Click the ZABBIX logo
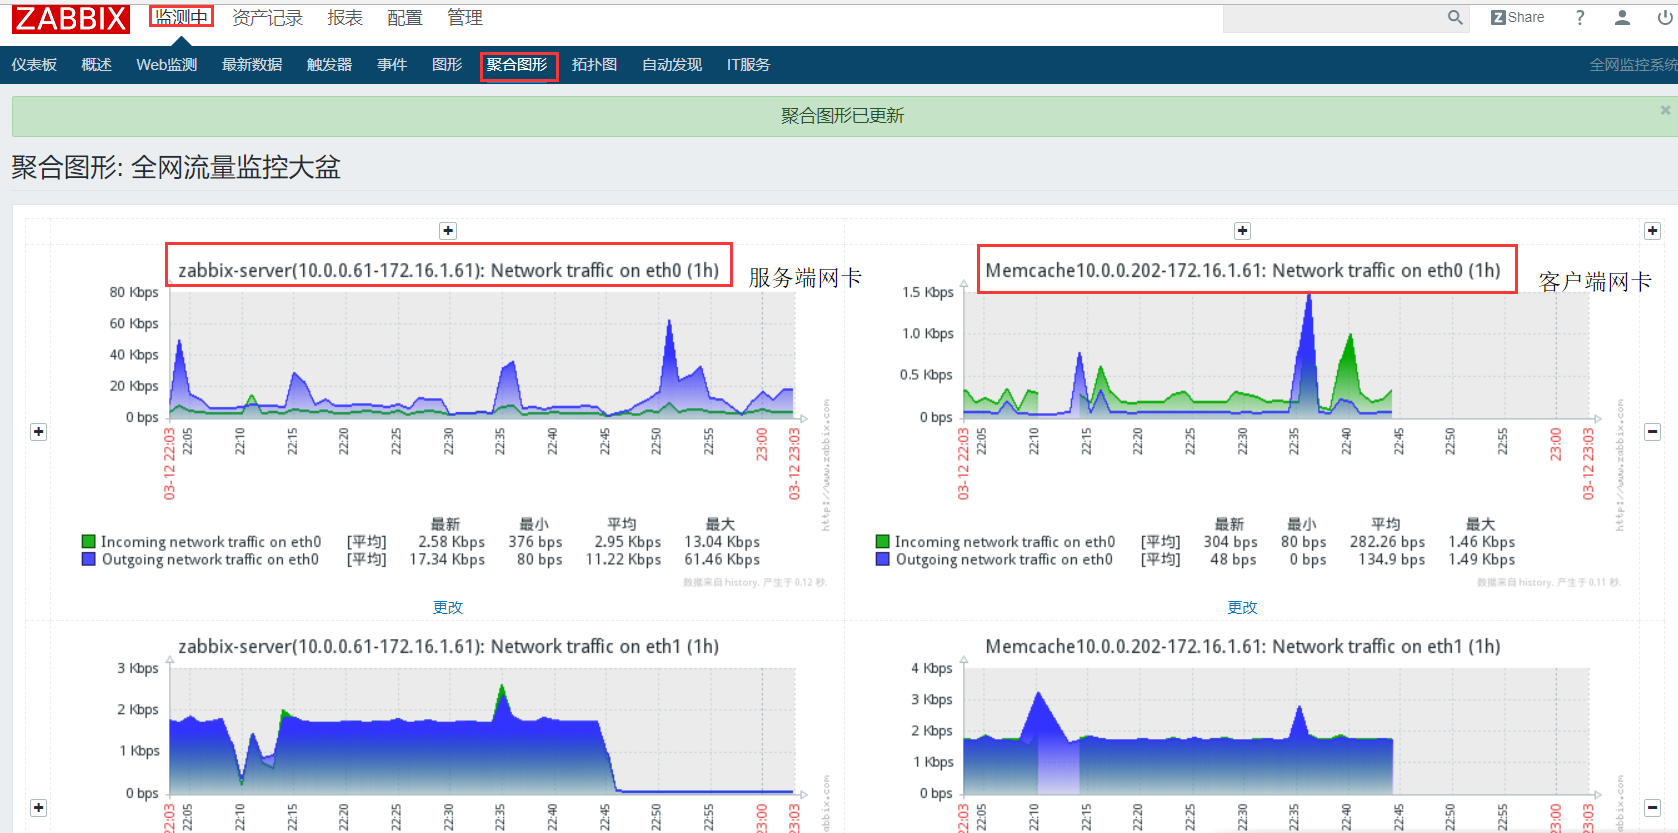The width and height of the screenshot is (1678, 833). [70, 18]
